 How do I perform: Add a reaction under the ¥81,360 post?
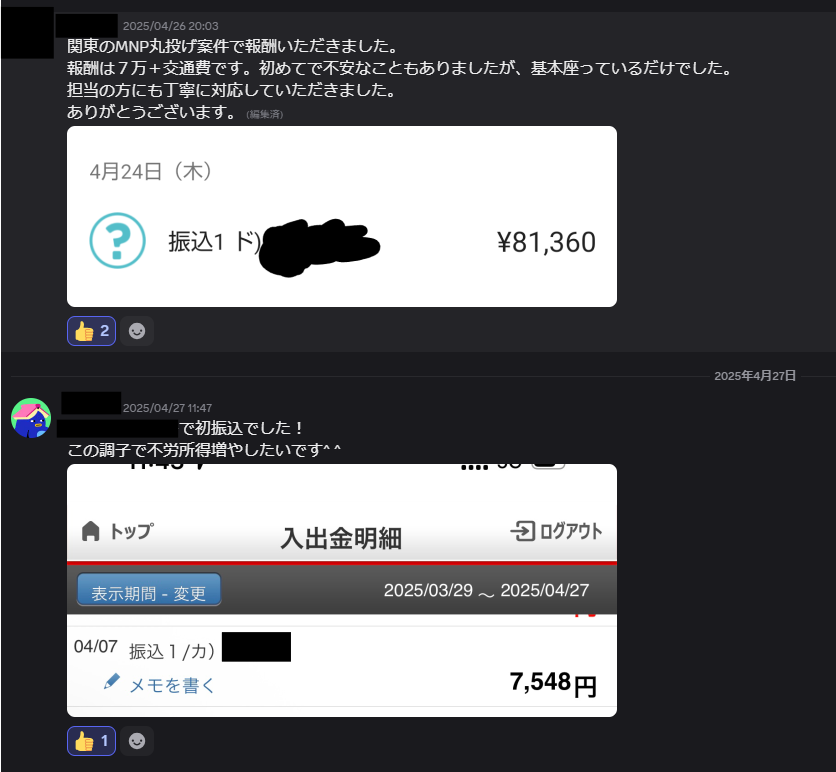click(137, 331)
